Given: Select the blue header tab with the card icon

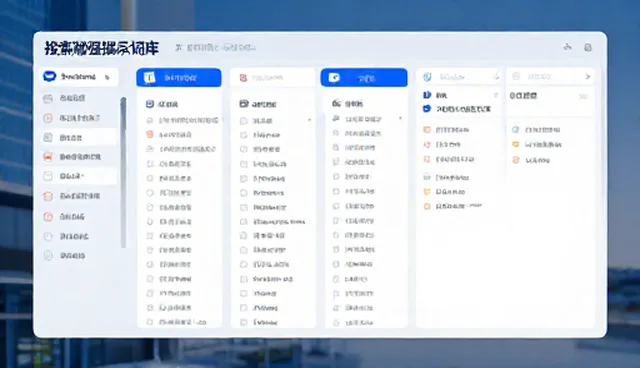Looking at the screenshot, I should pos(364,78).
